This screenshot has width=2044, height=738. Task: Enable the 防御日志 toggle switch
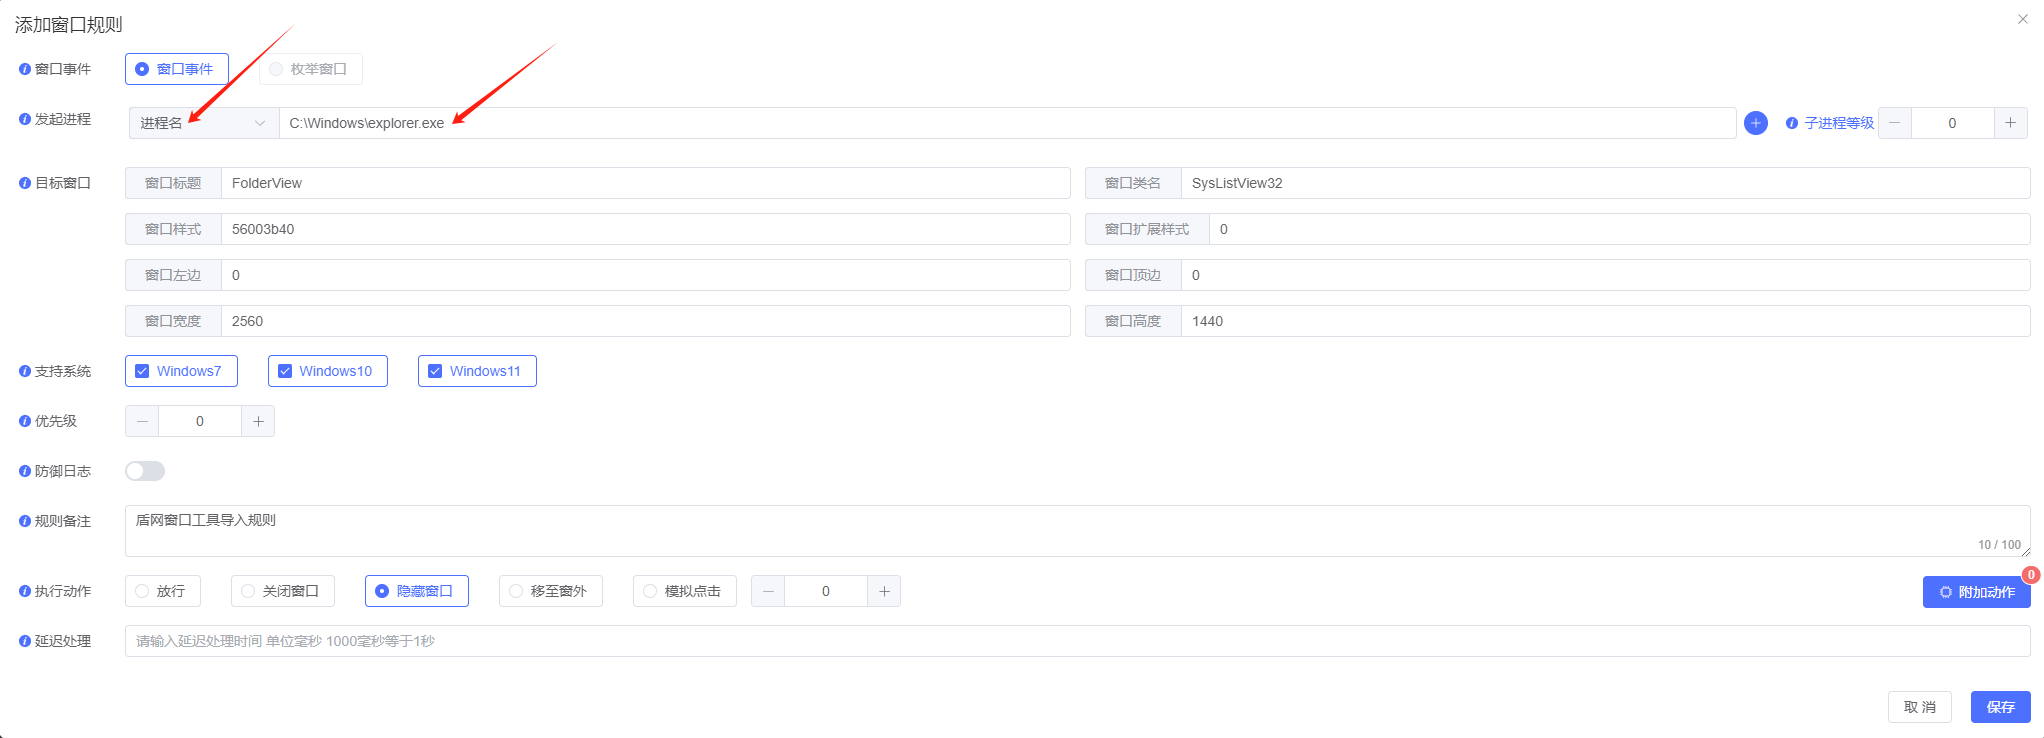145,471
